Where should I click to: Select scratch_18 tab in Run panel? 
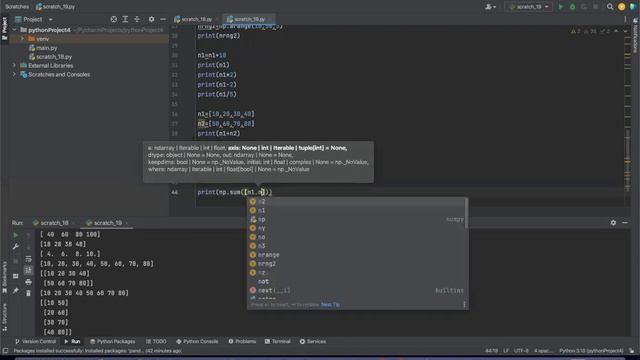point(53,223)
